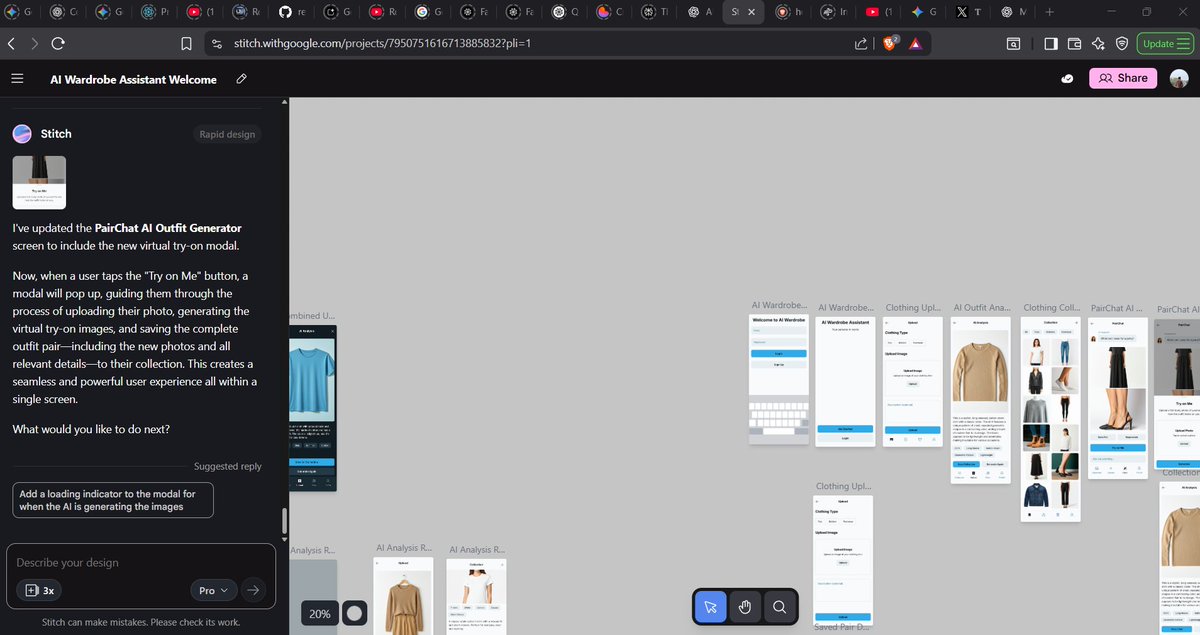Open Brave Shields lion icon
This screenshot has height=635, width=1200.
[890, 43]
